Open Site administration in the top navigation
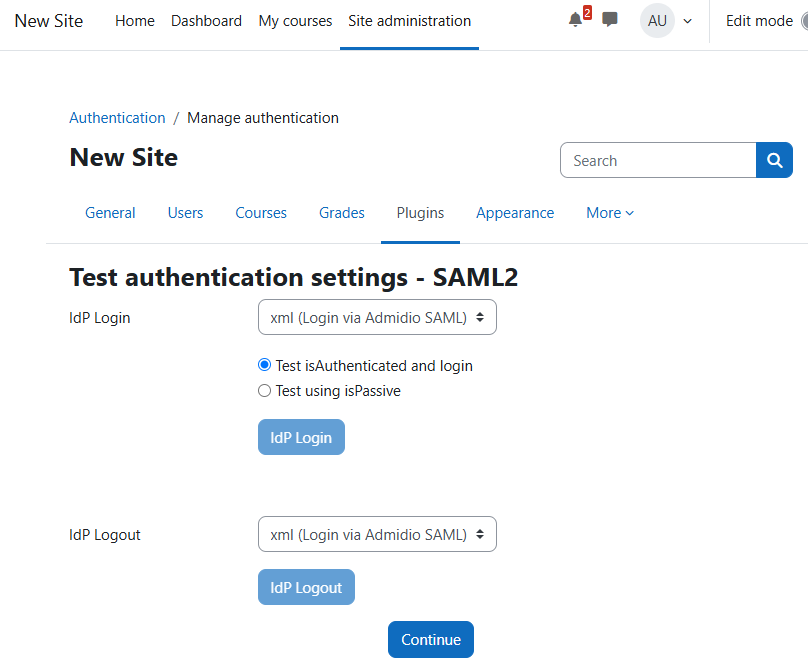This screenshot has width=808, height=666. pos(409,21)
